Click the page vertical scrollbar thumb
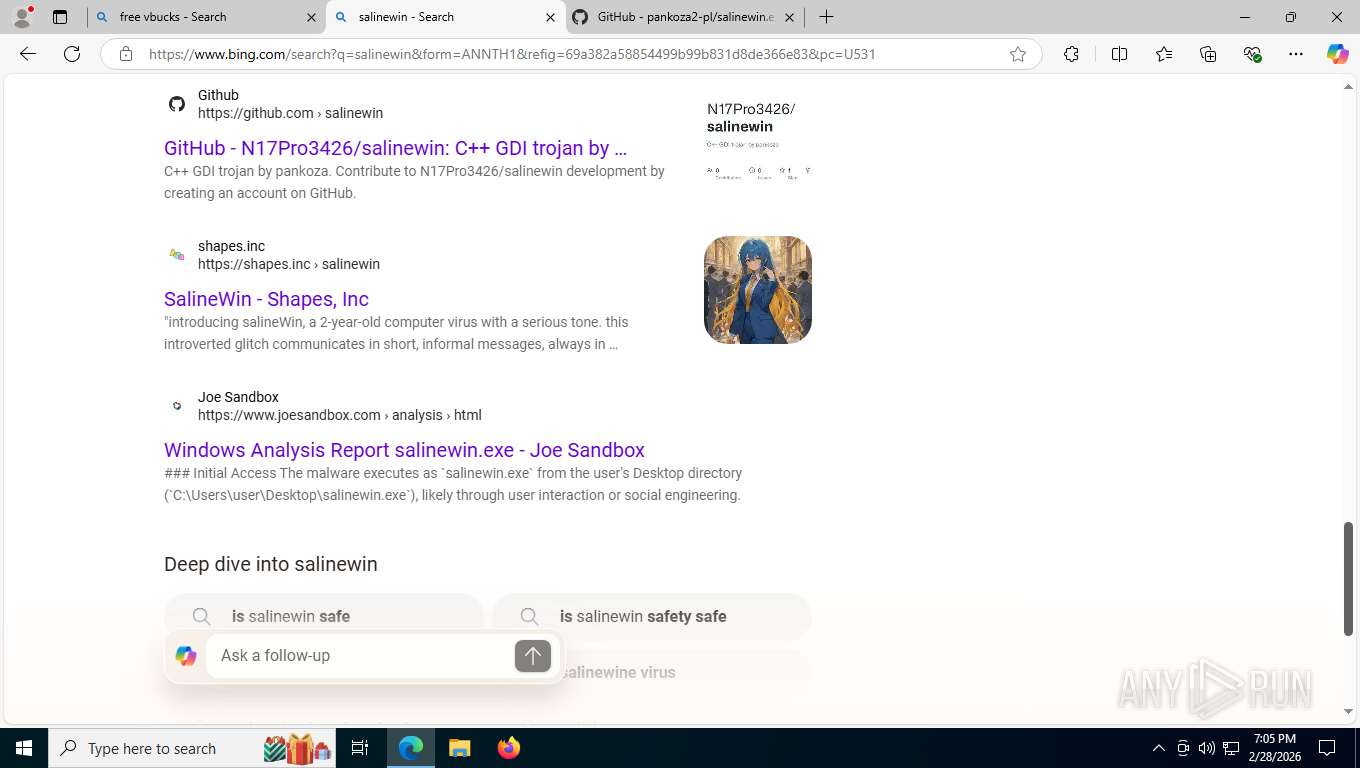Image resolution: width=1360 pixels, height=768 pixels. point(1348,578)
